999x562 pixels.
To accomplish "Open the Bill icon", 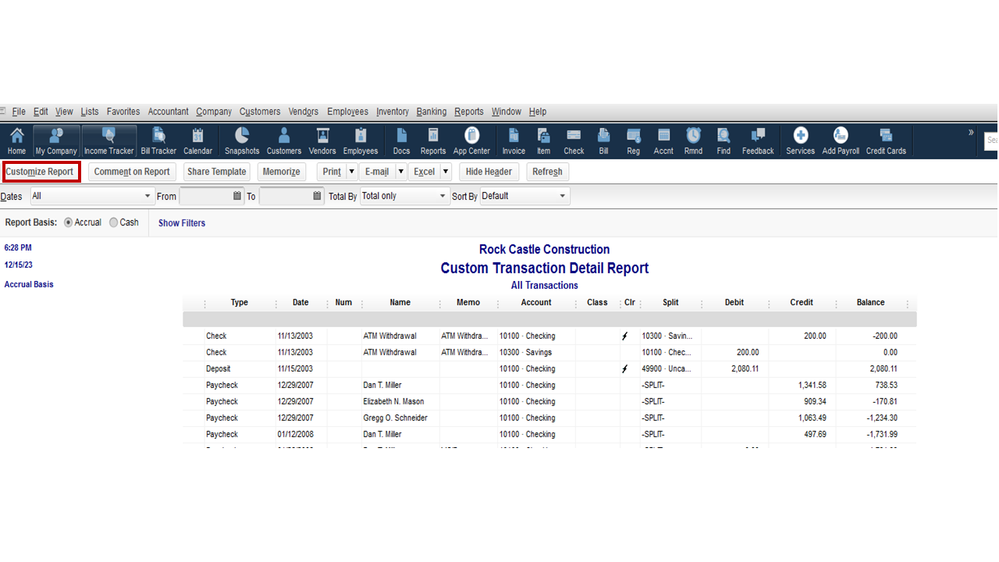I will [x=603, y=141].
